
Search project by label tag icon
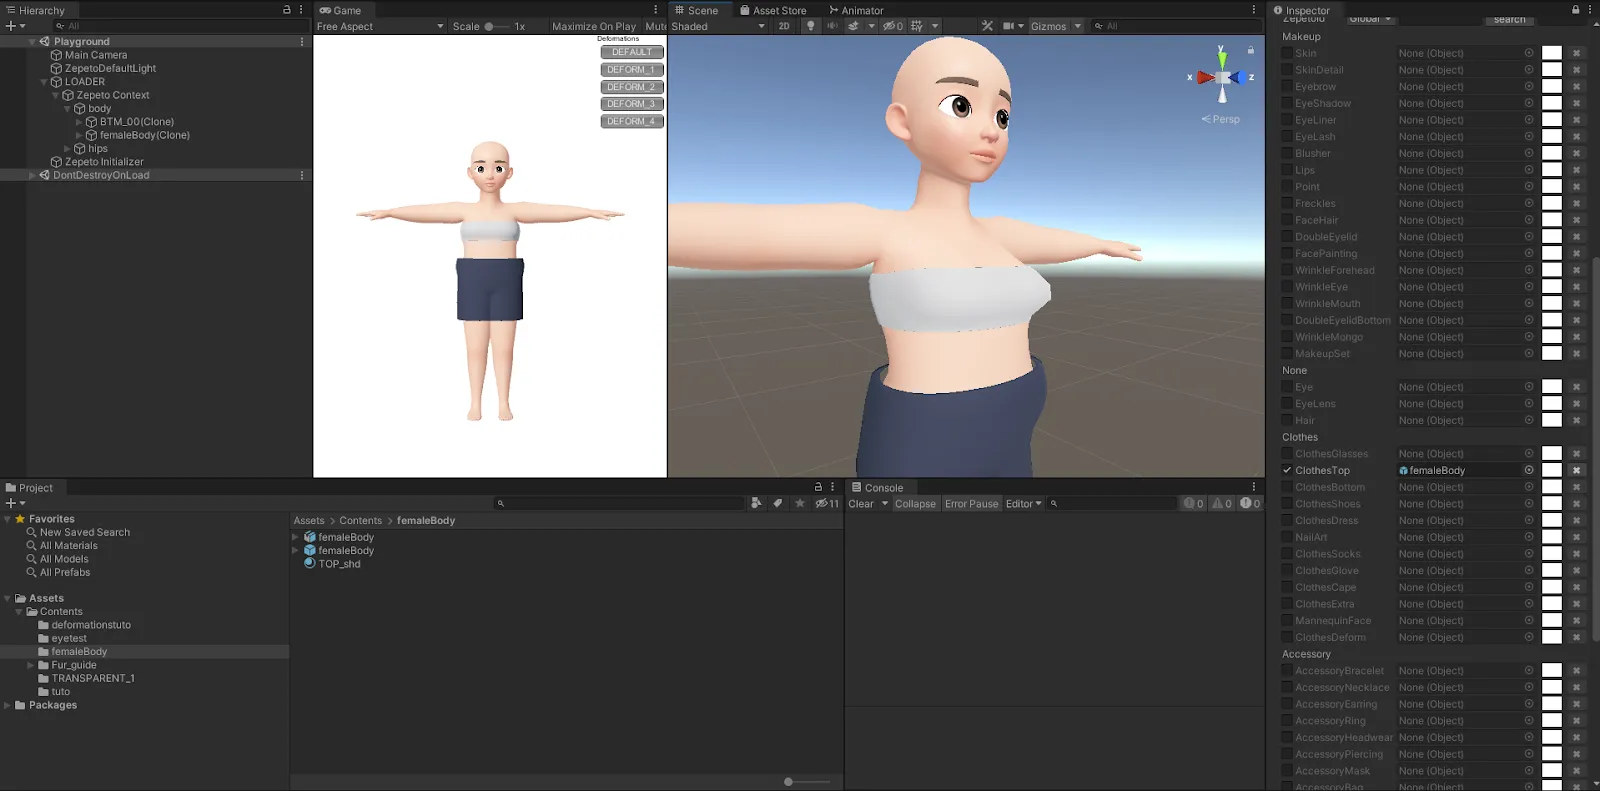point(778,503)
